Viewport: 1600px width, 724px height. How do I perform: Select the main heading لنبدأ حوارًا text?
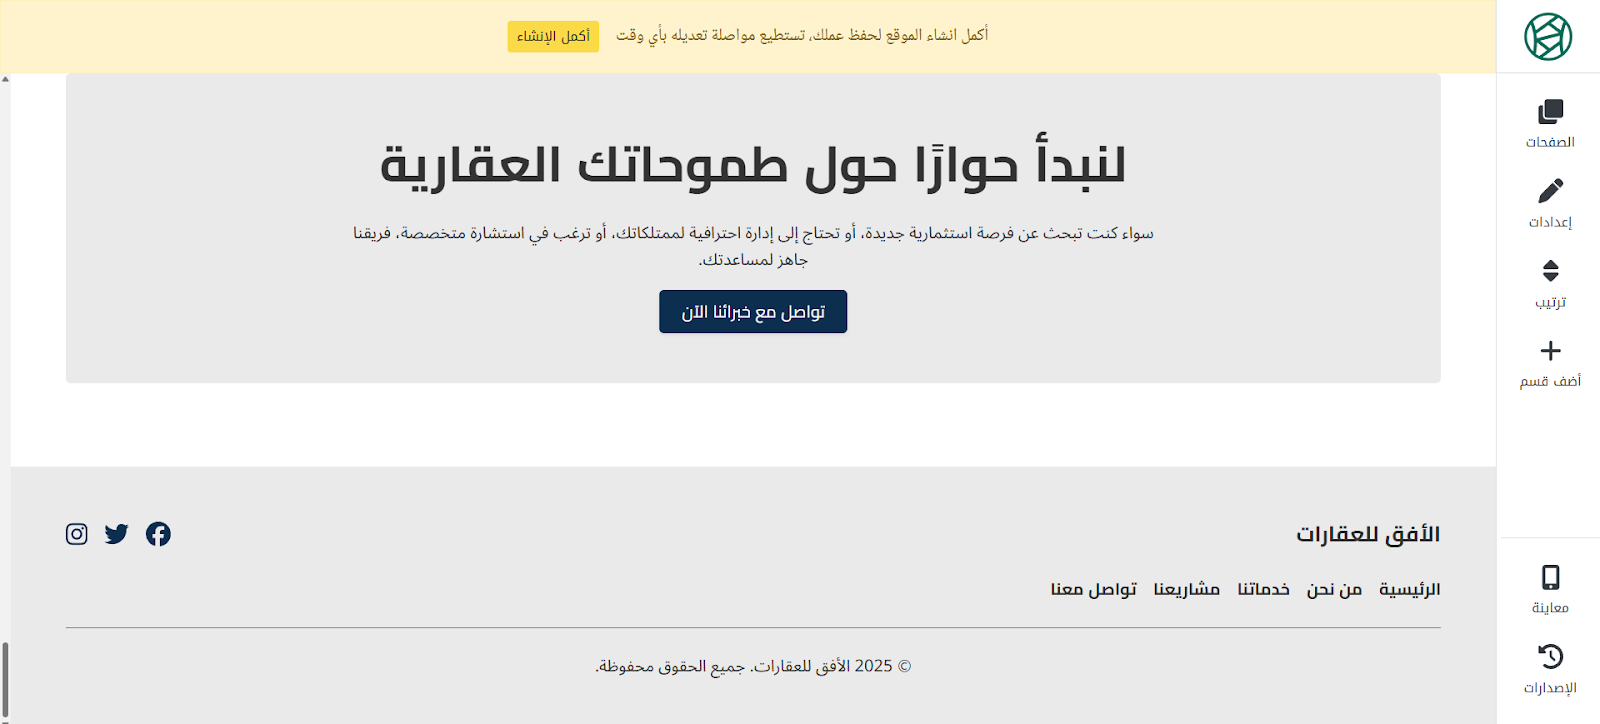tap(753, 165)
